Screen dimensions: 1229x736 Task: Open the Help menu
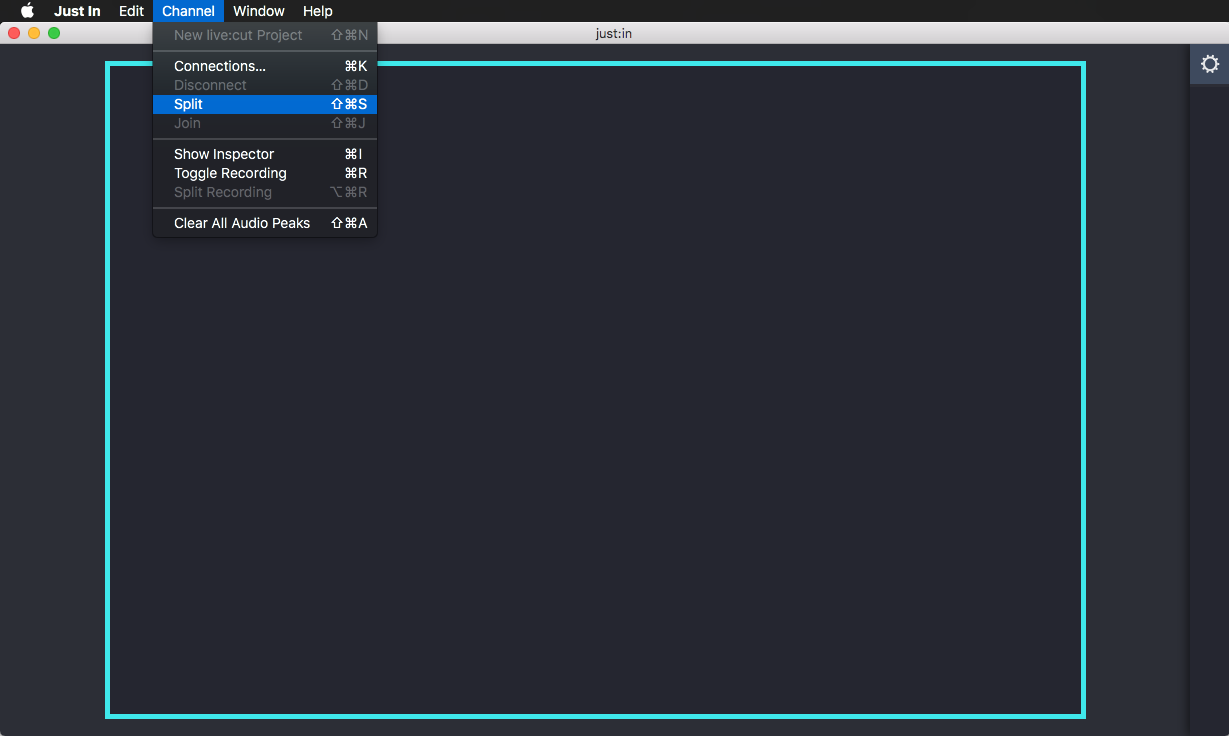(x=317, y=11)
